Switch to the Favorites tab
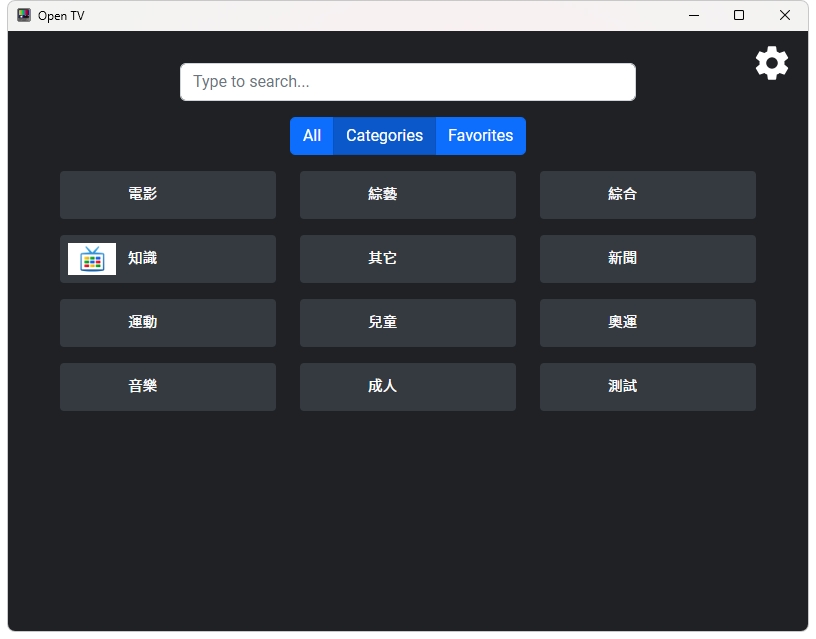The height and width of the screenshot is (639, 816). (x=480, y=136)
